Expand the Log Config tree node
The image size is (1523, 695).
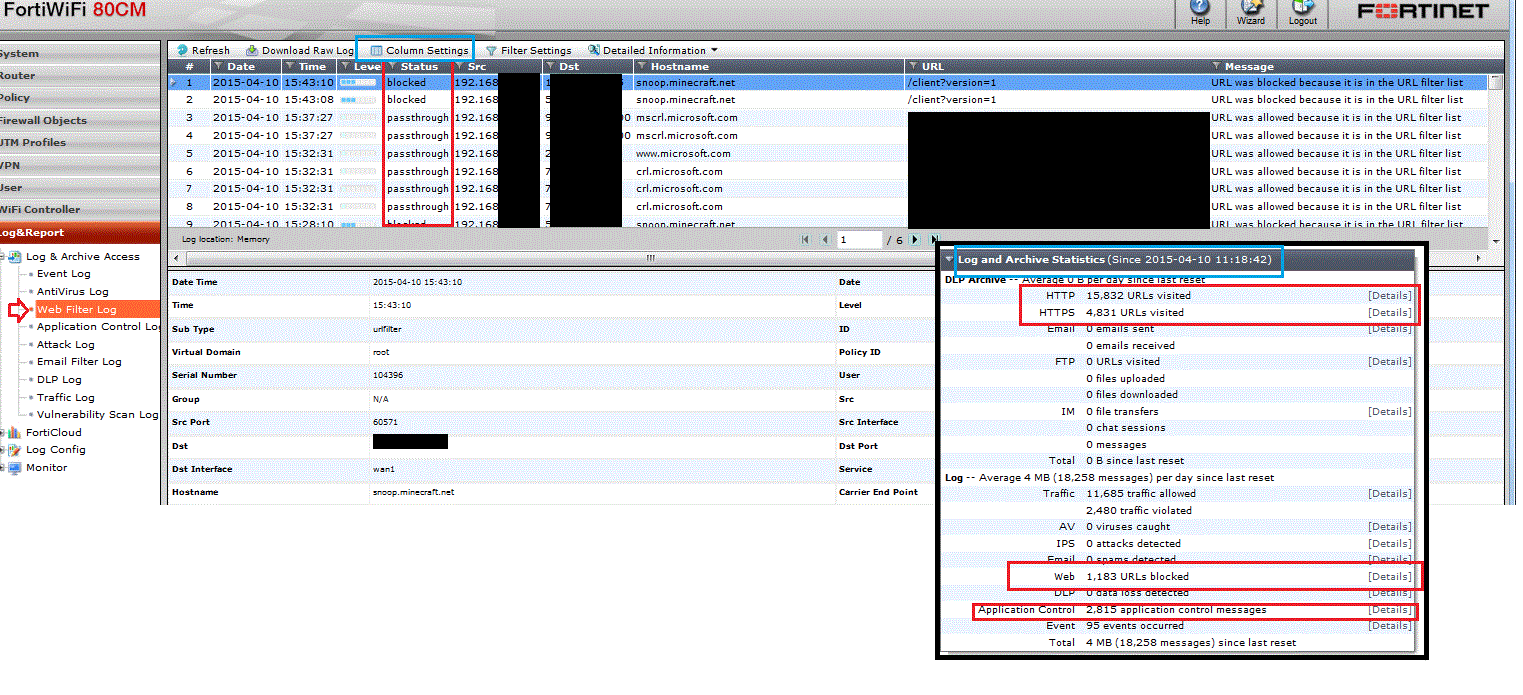pyautogui.click(x=2, y=450)
